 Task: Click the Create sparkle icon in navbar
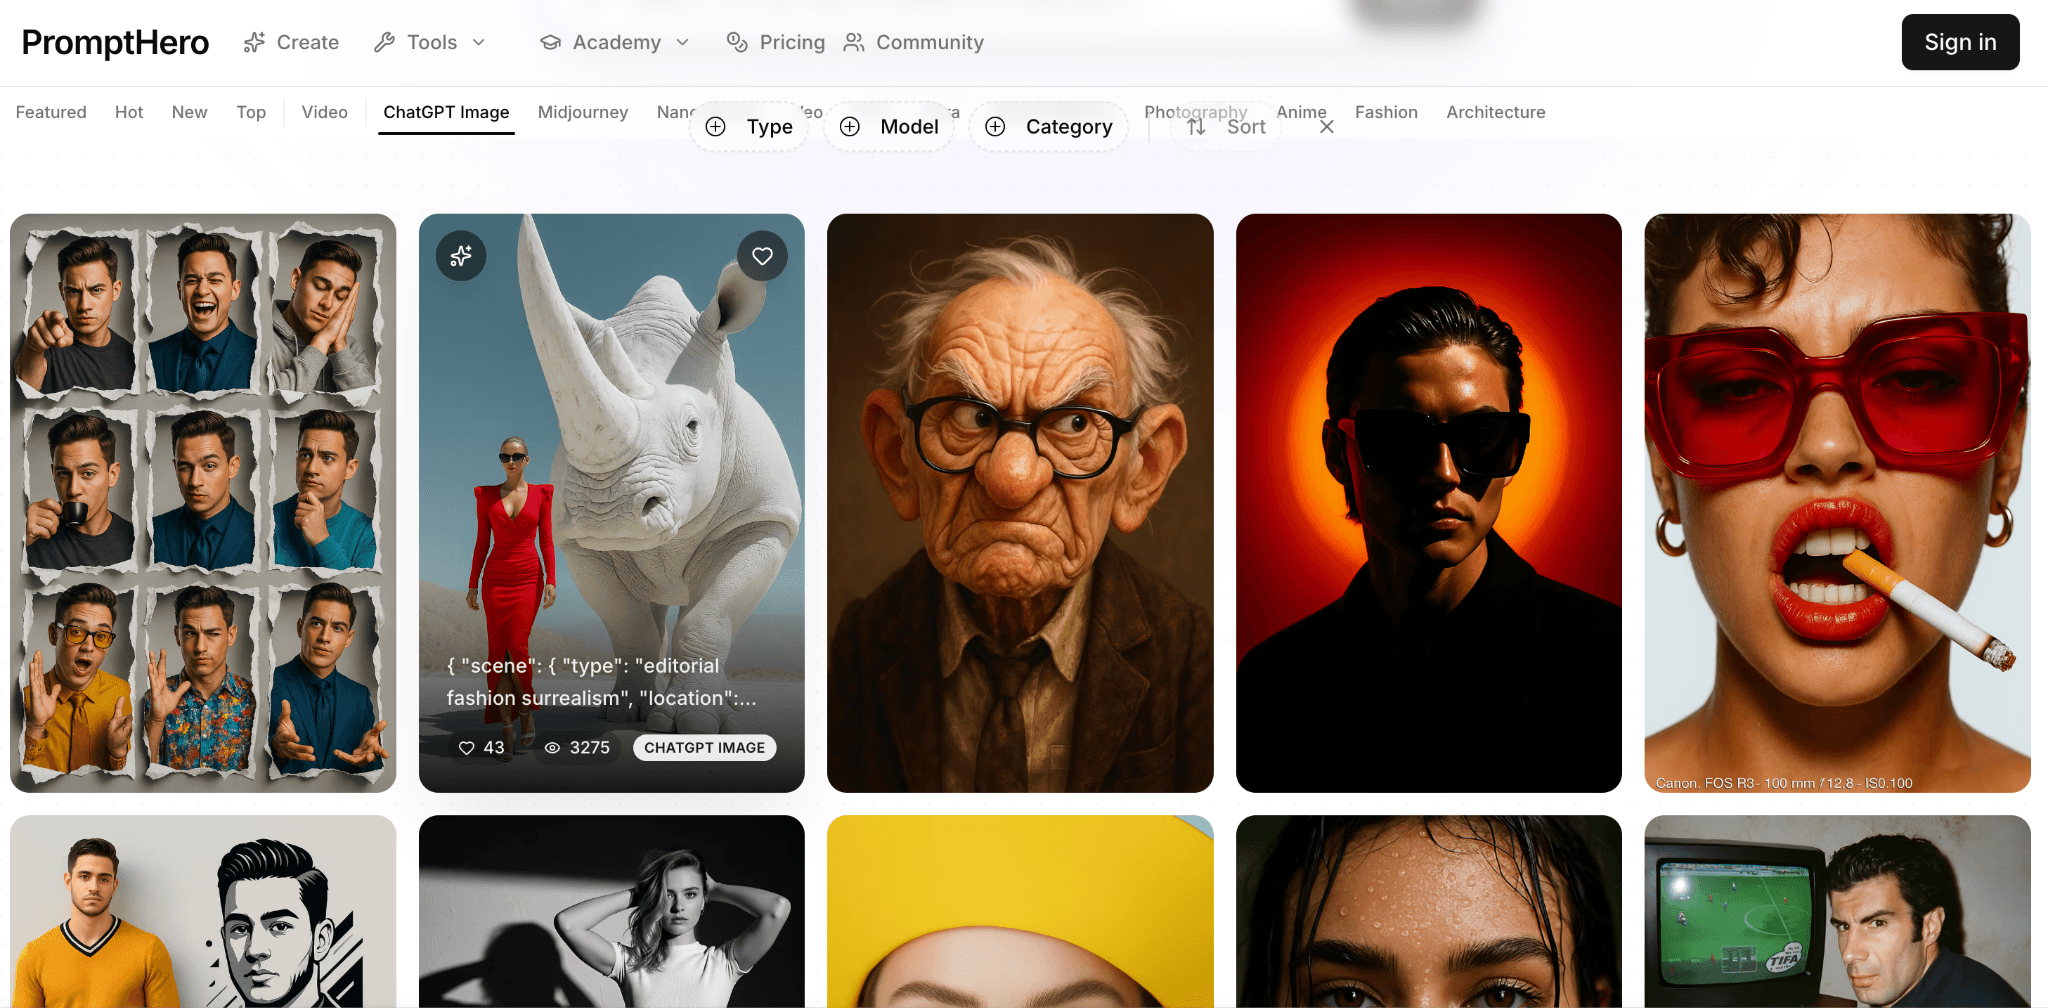coord(254,42)
